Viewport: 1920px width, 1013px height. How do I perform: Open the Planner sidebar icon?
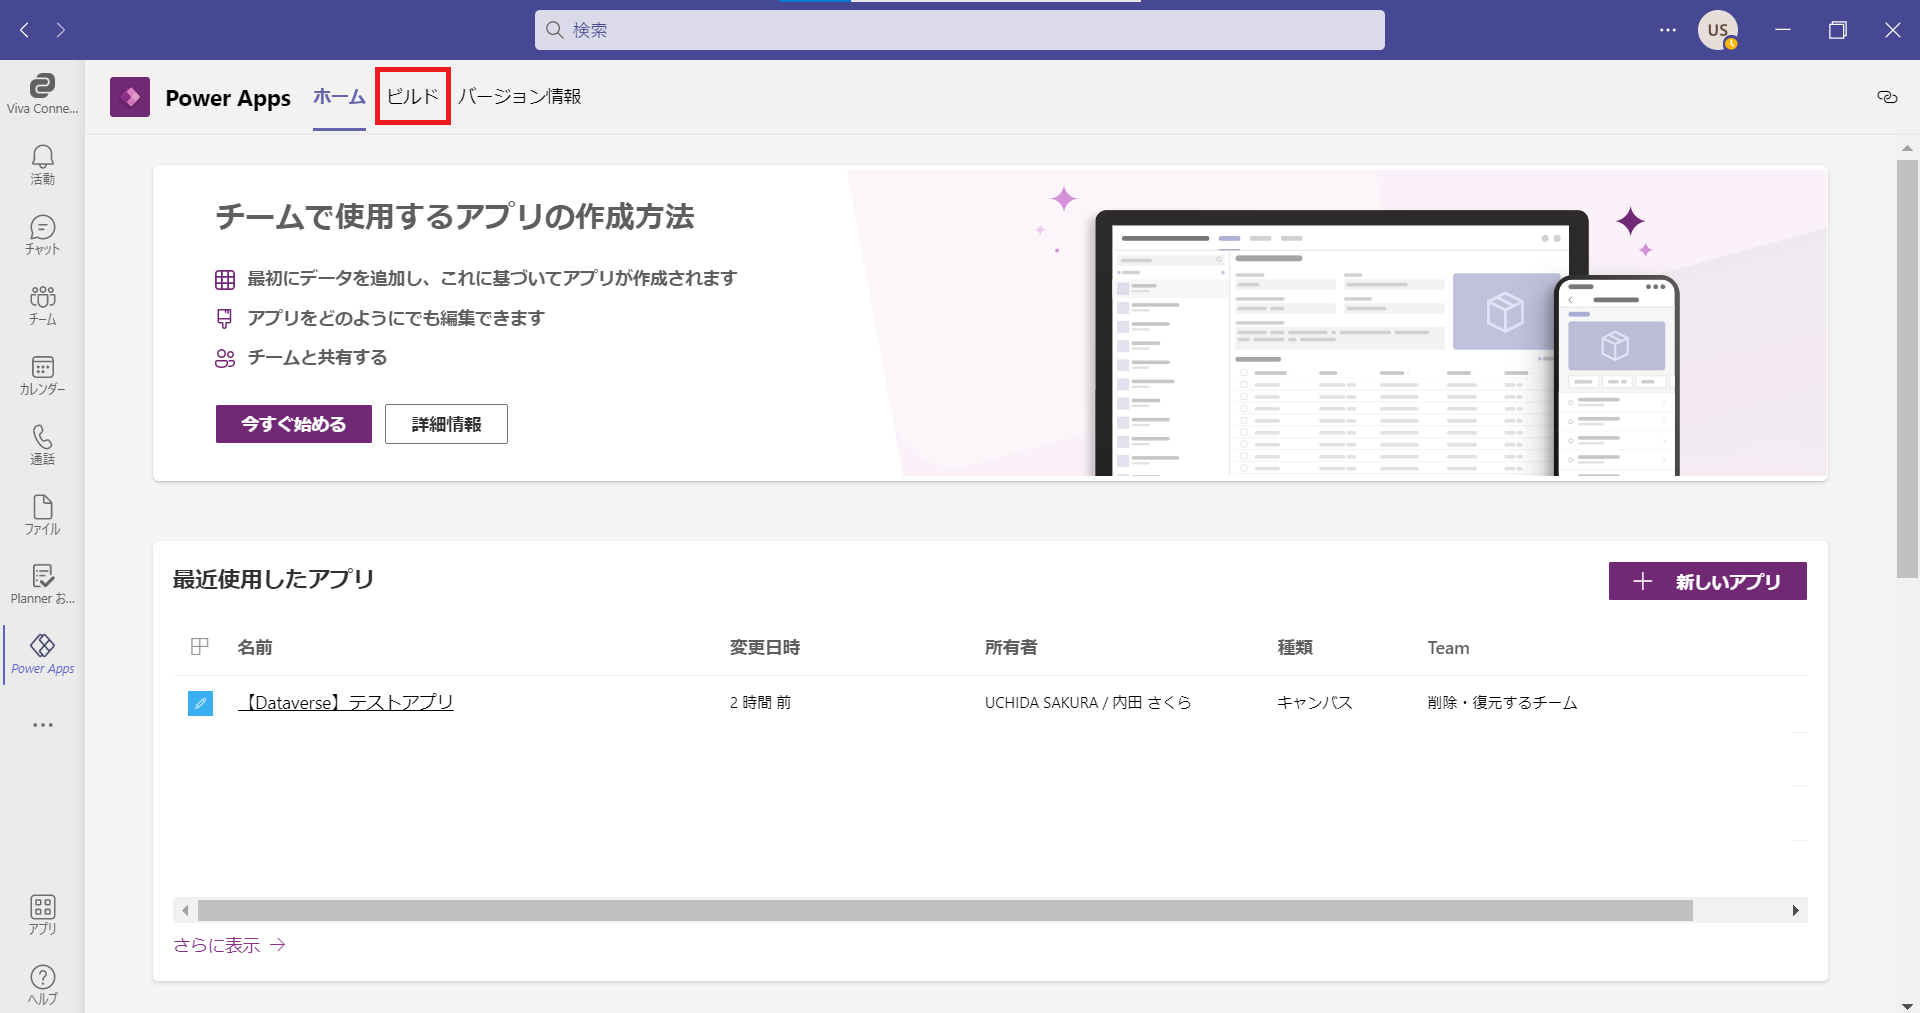coord(42,584)
